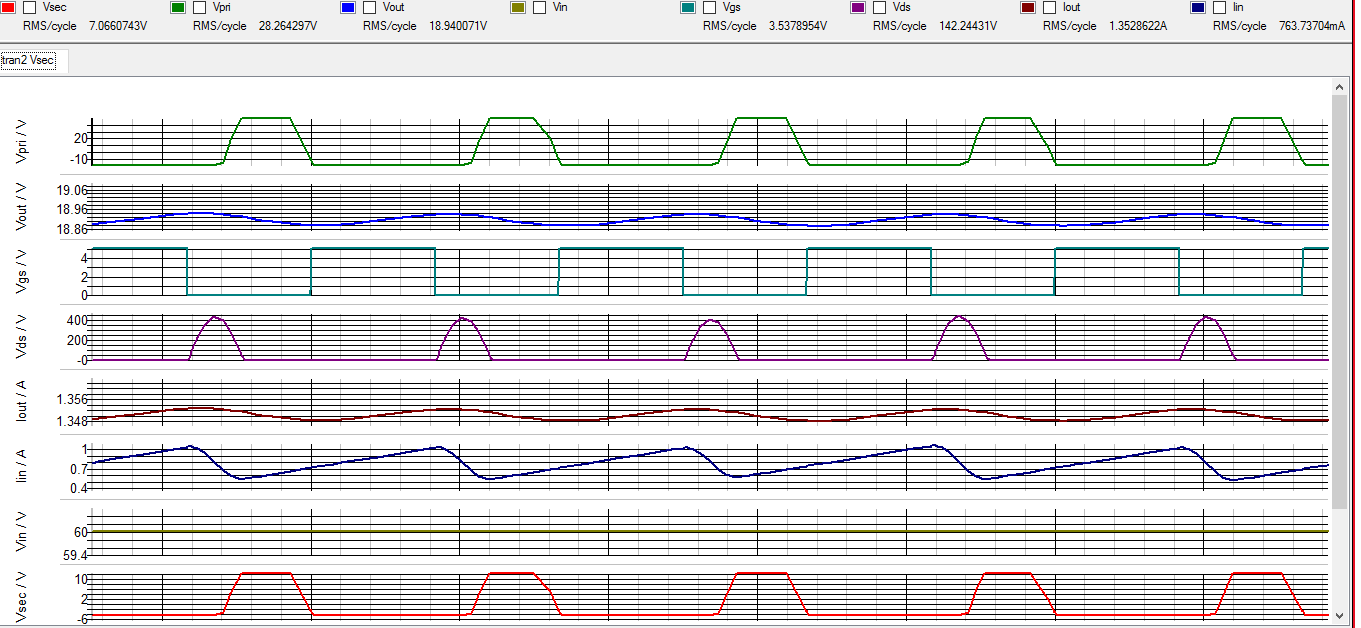Tick the Iin curve checkbox

[x=1219, y=7]
